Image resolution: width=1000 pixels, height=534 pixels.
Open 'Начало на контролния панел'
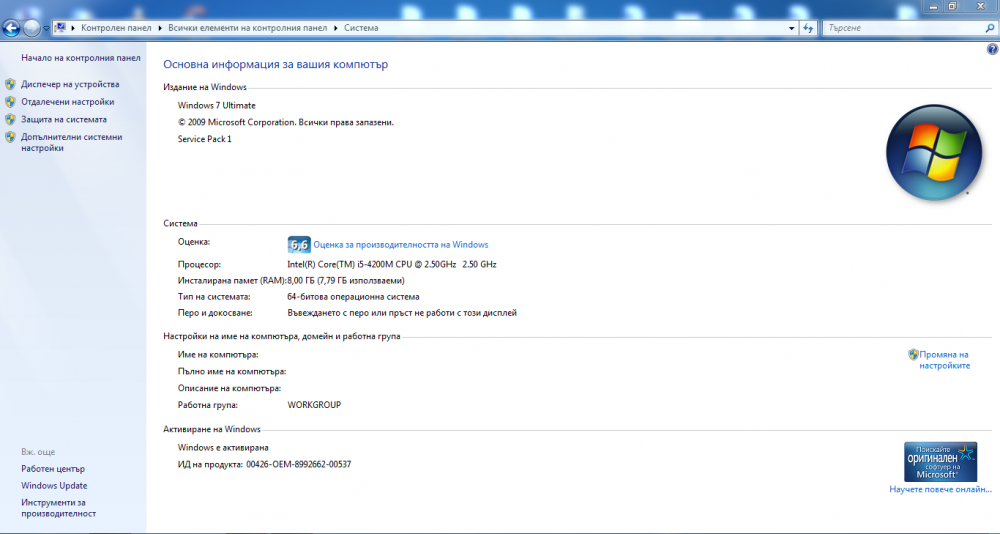(x=80, y=57)
